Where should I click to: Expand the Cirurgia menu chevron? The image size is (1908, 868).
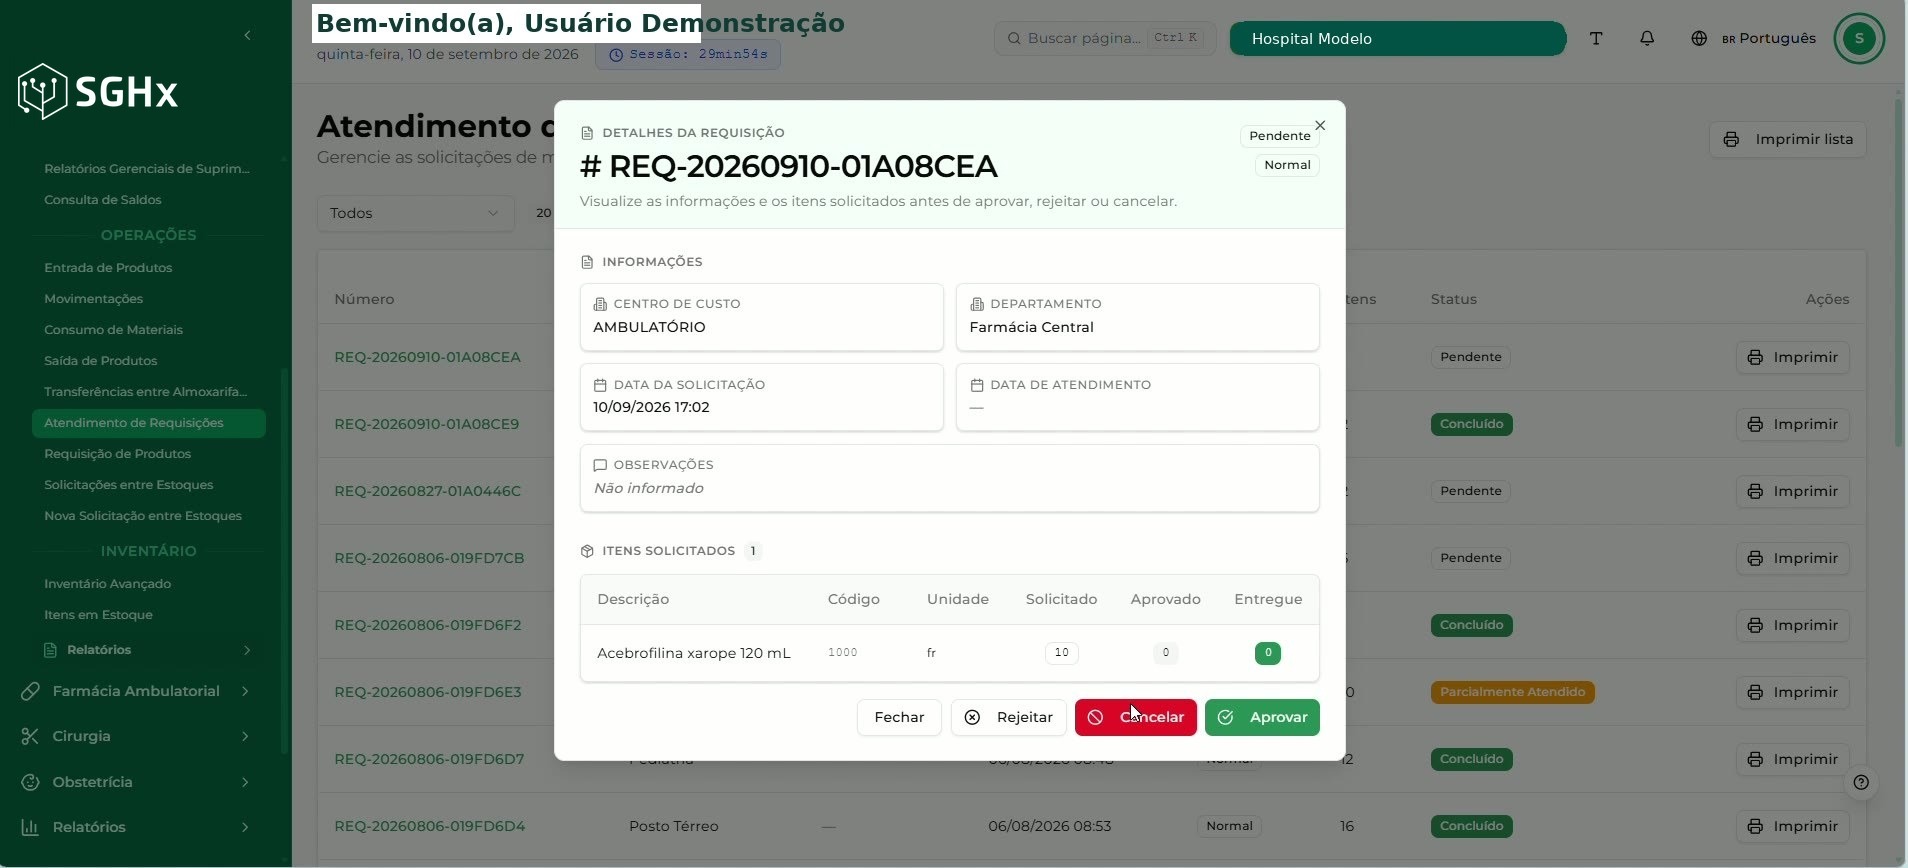(245, 736)
